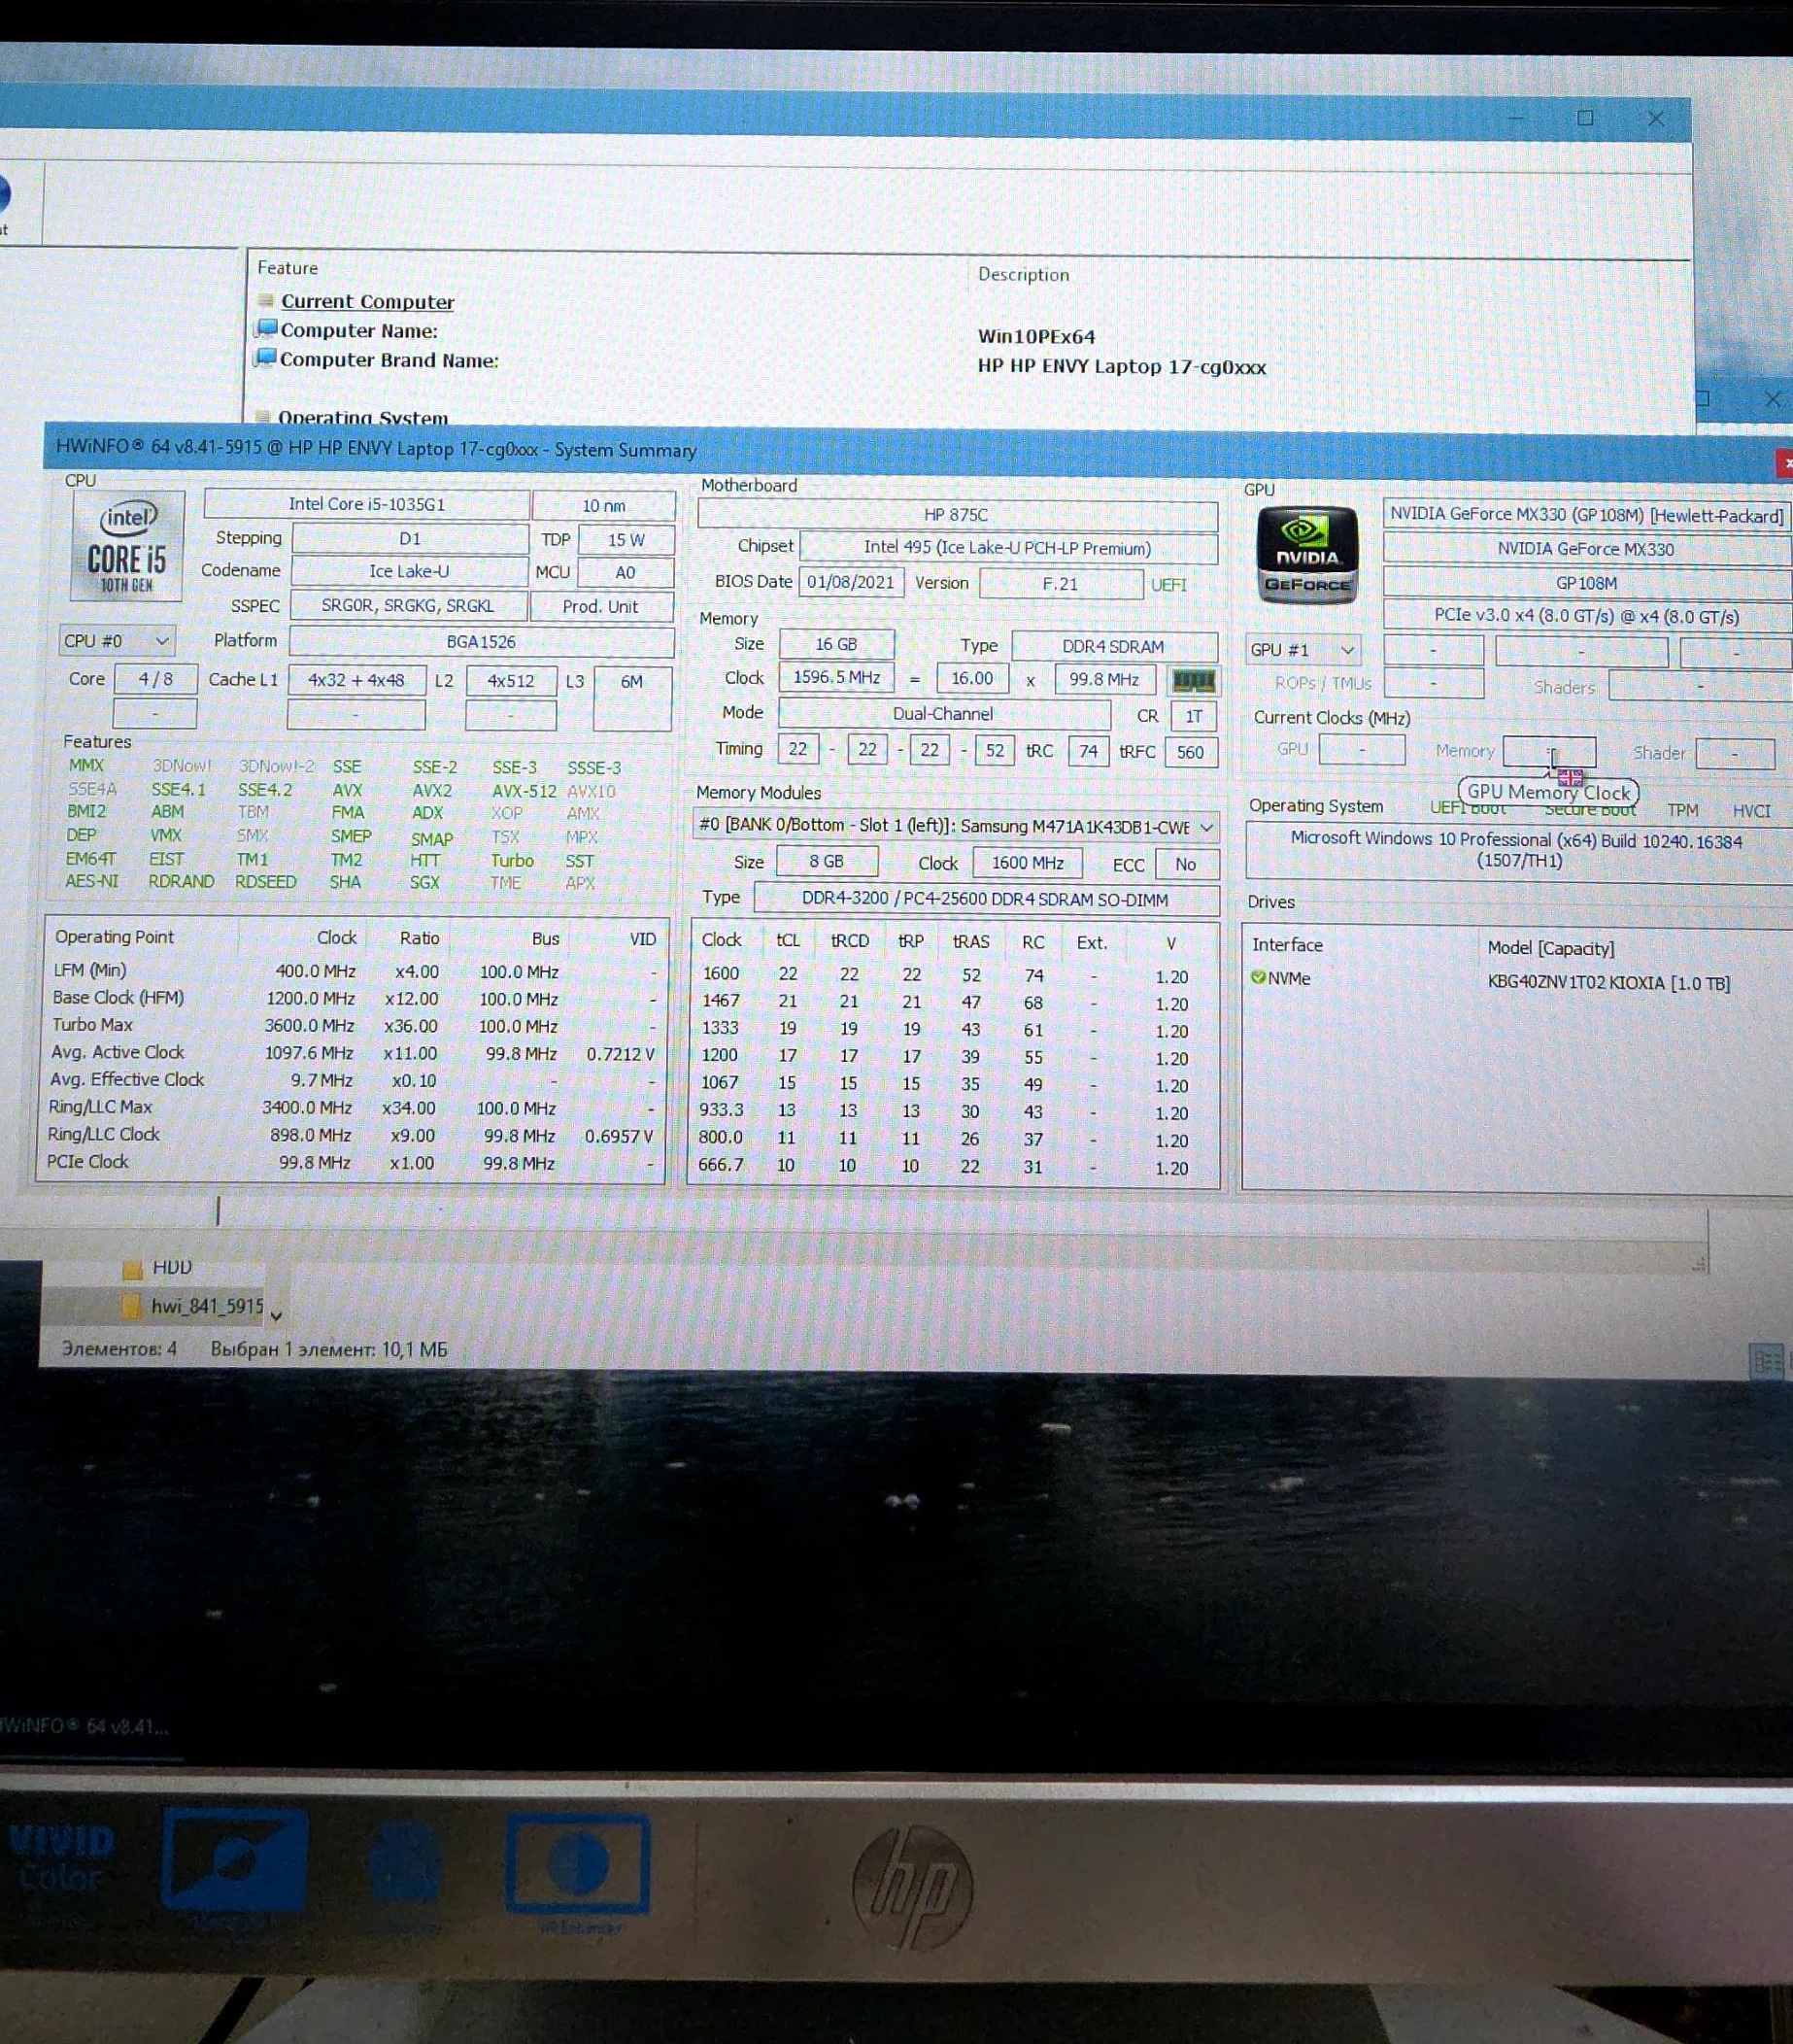Click the green NVMe drive status icon
The height and width of the screenshot is (2044, 1793).
pyautogui.click(x=1258, y=977)
